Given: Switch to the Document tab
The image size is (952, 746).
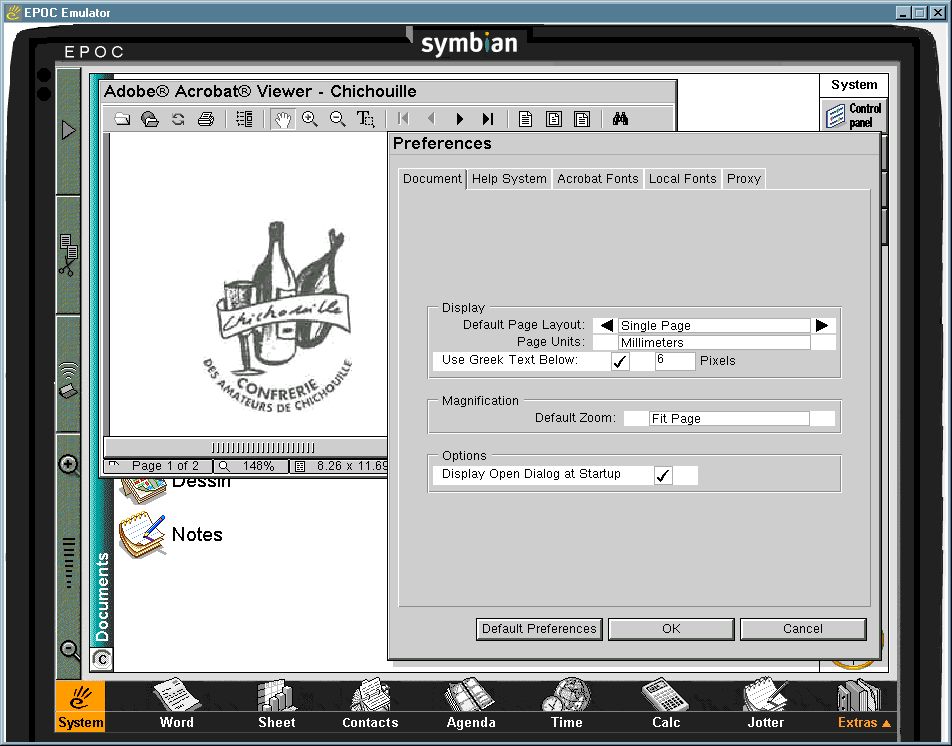Looking at the screenshot, I should (432, 178).
